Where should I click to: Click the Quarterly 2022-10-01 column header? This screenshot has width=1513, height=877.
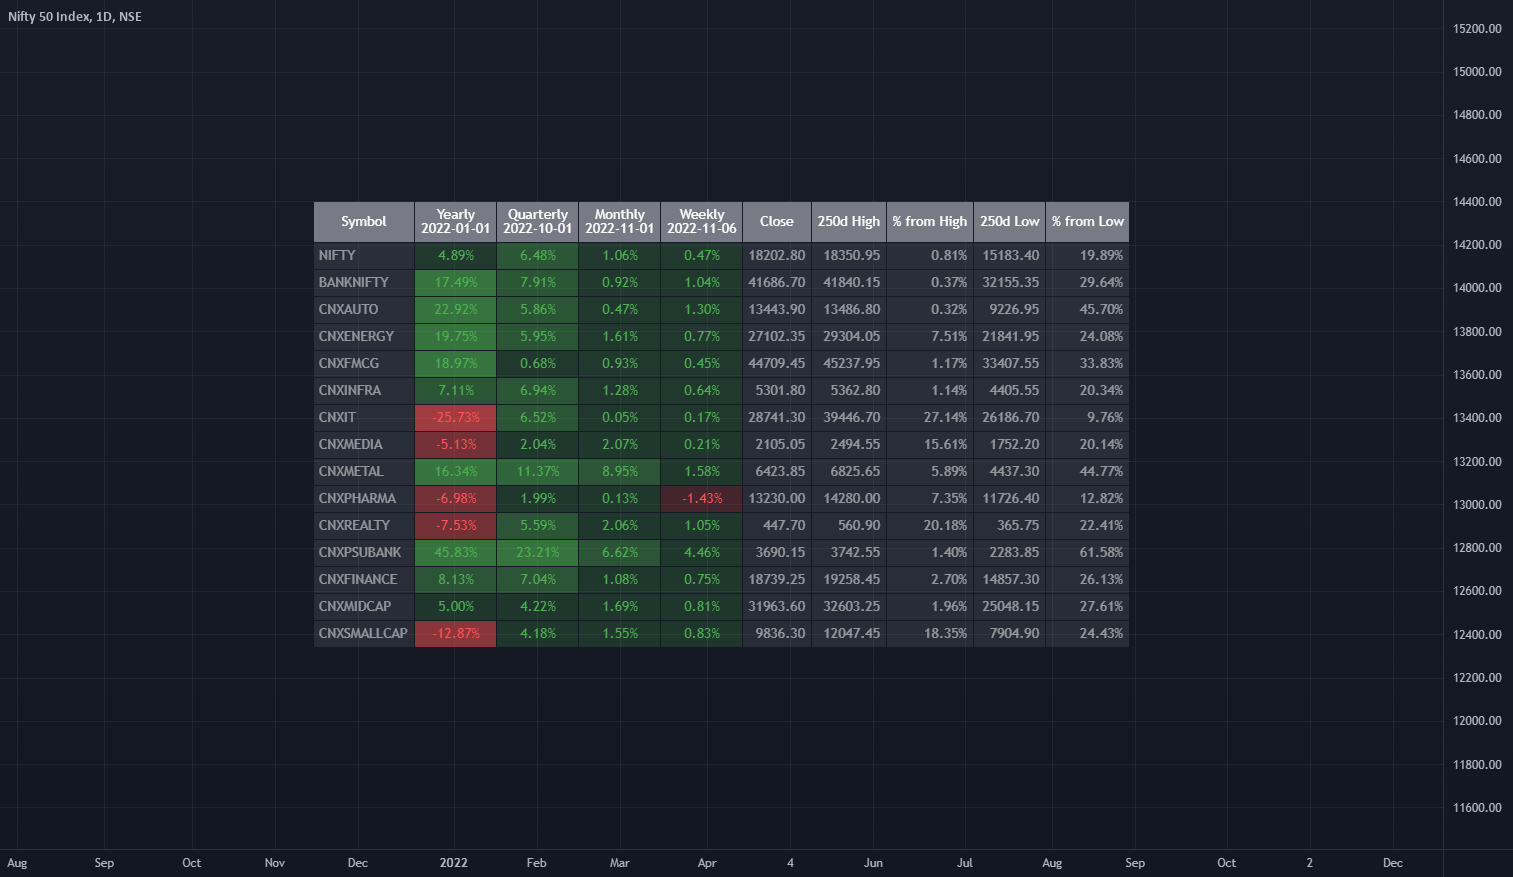pyautogui.click(x=538, y=222)
